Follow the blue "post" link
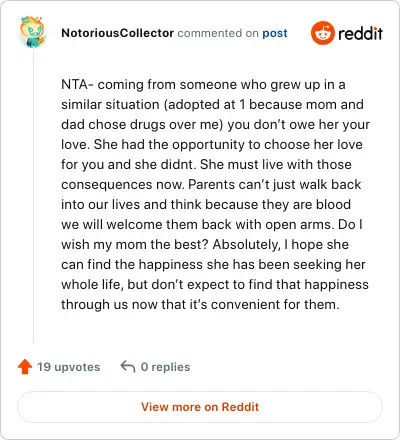Image resolution: width=400 pixels, height=440 pixels. 275,33
